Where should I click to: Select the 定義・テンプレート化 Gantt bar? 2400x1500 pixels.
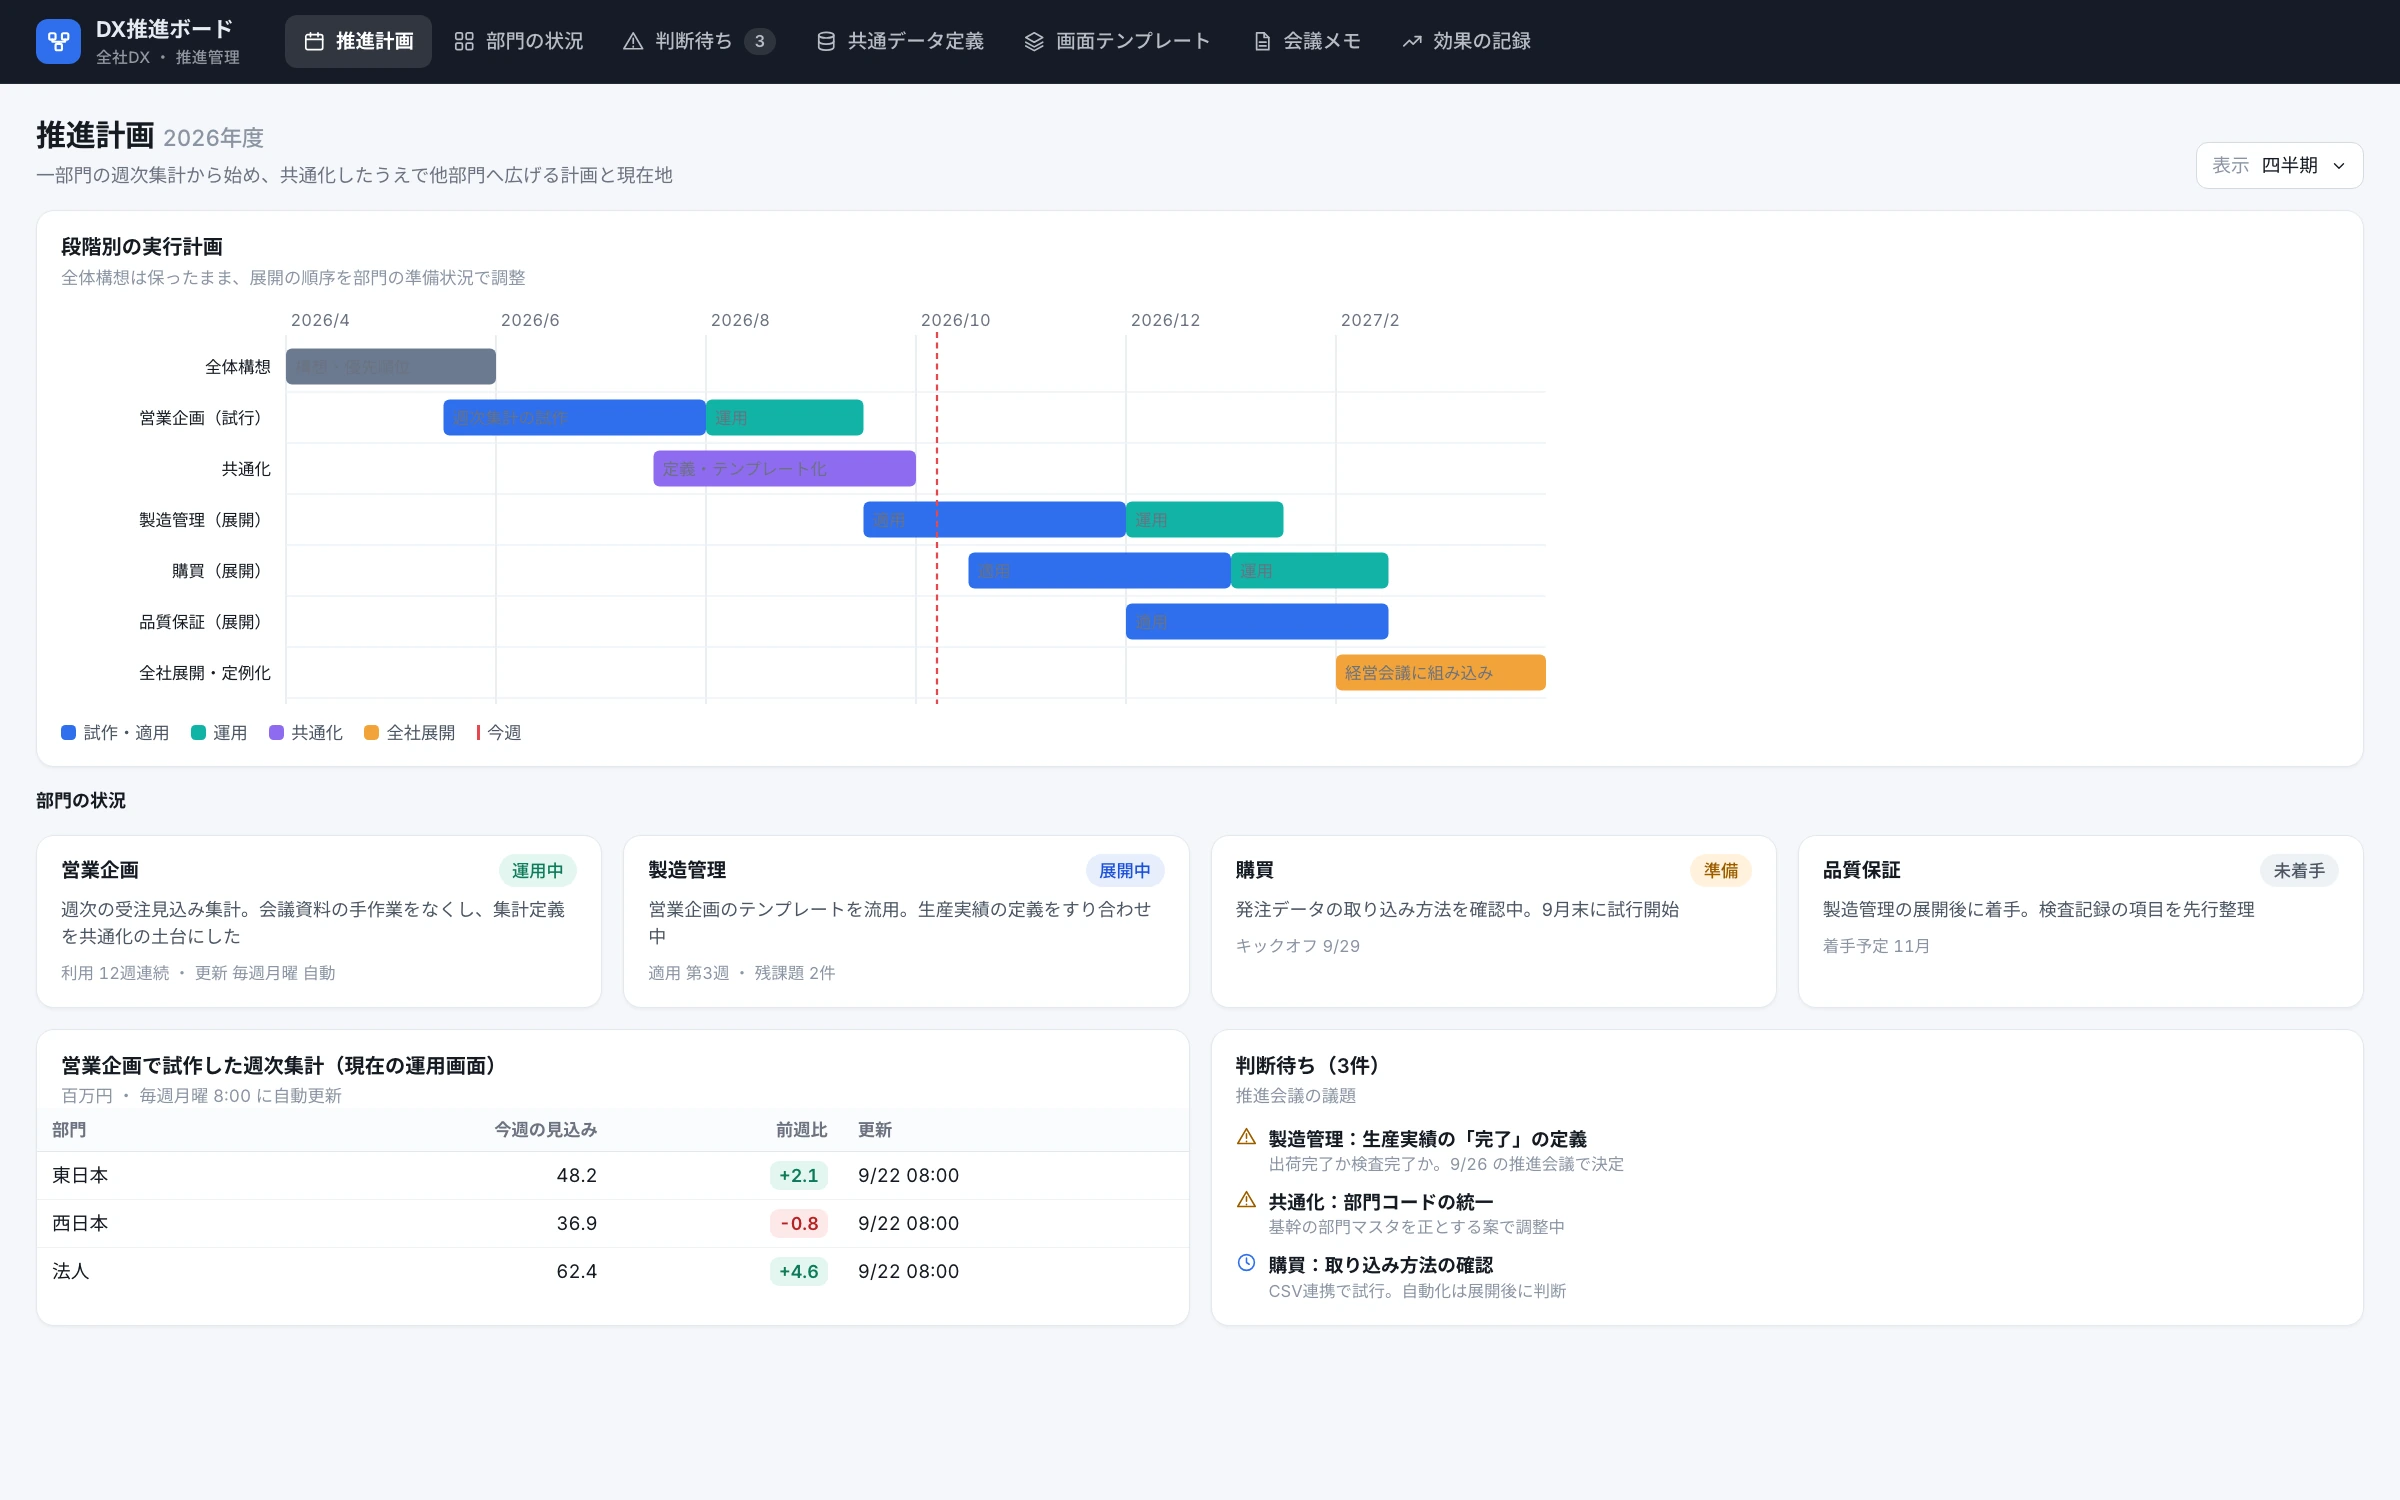pos(784,468)
